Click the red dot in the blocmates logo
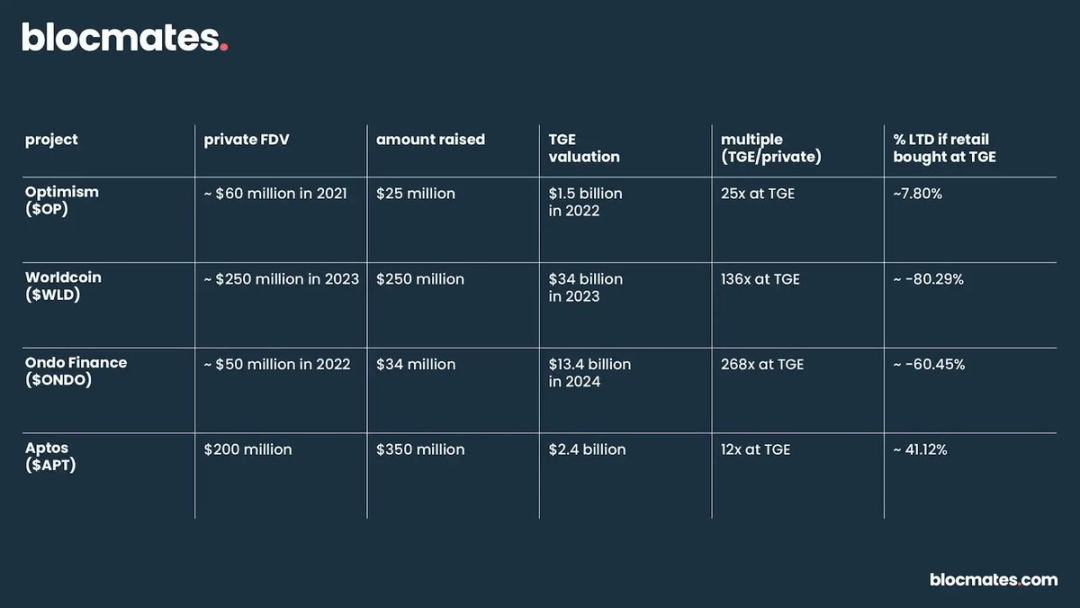 click(224, 47)
